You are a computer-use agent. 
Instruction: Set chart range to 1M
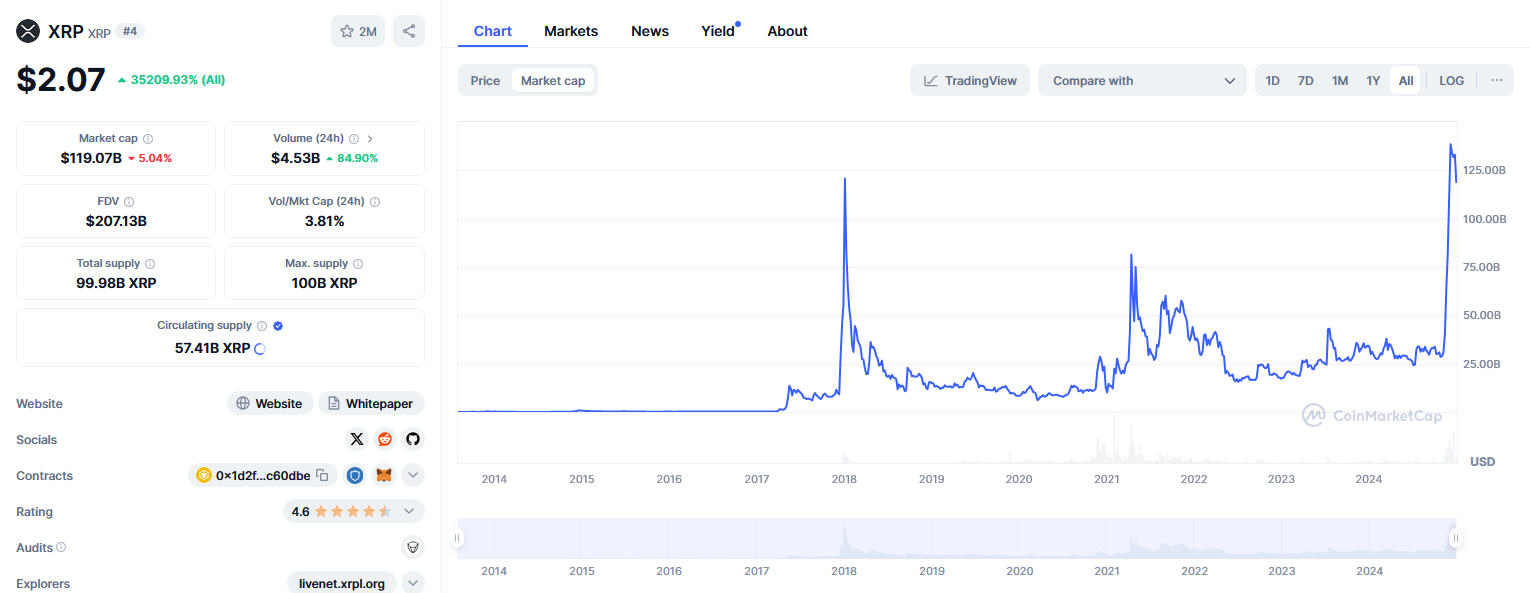pos(1340,80)
